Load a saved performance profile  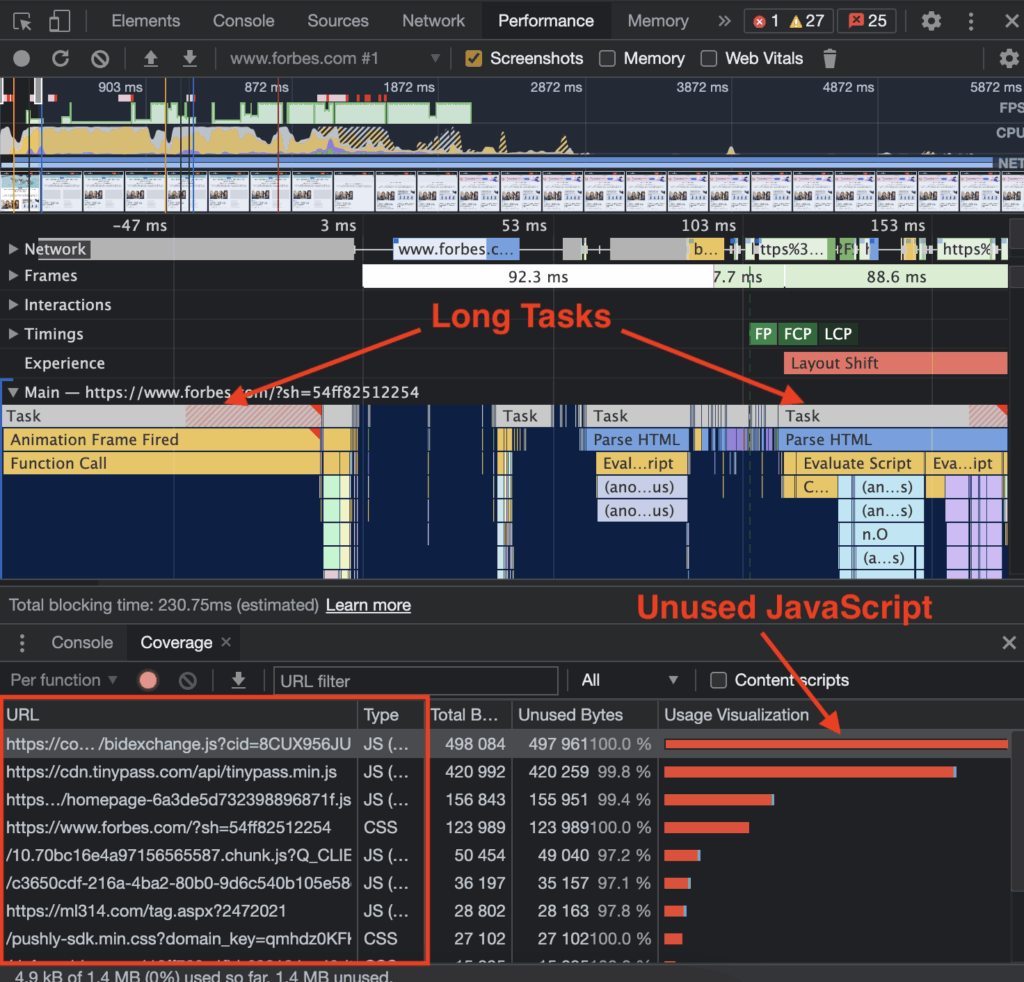pyautogui.click(x=149, y=58)
